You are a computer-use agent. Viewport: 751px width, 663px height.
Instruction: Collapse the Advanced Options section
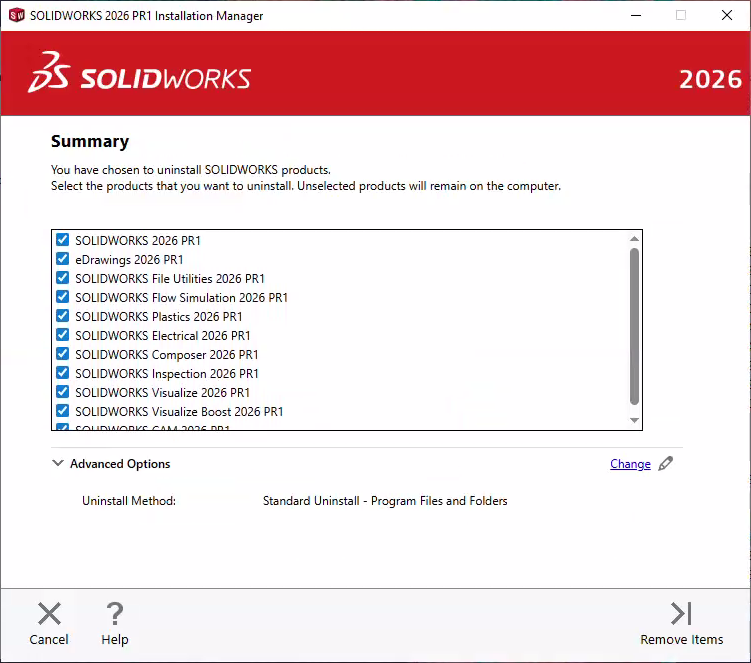point(57,464)
